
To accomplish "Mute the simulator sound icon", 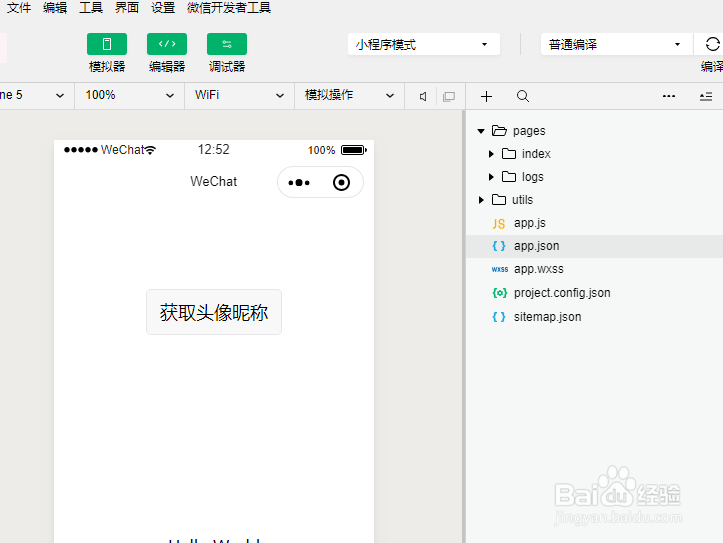I will point(423,96).
